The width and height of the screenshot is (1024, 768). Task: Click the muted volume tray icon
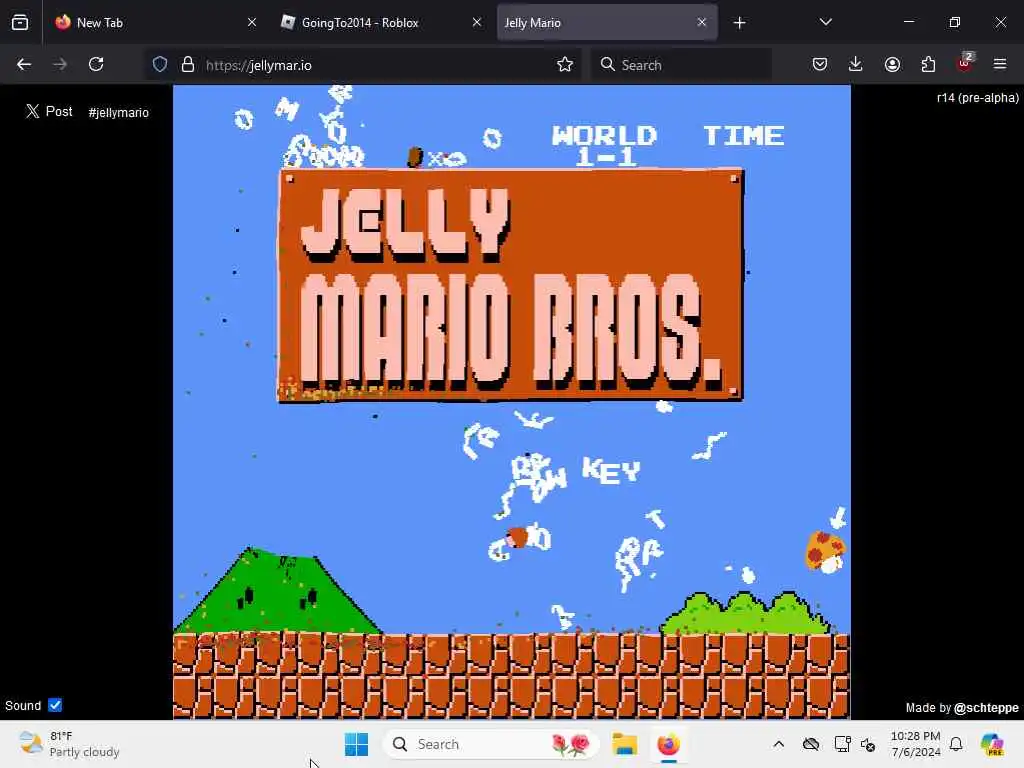868,744
